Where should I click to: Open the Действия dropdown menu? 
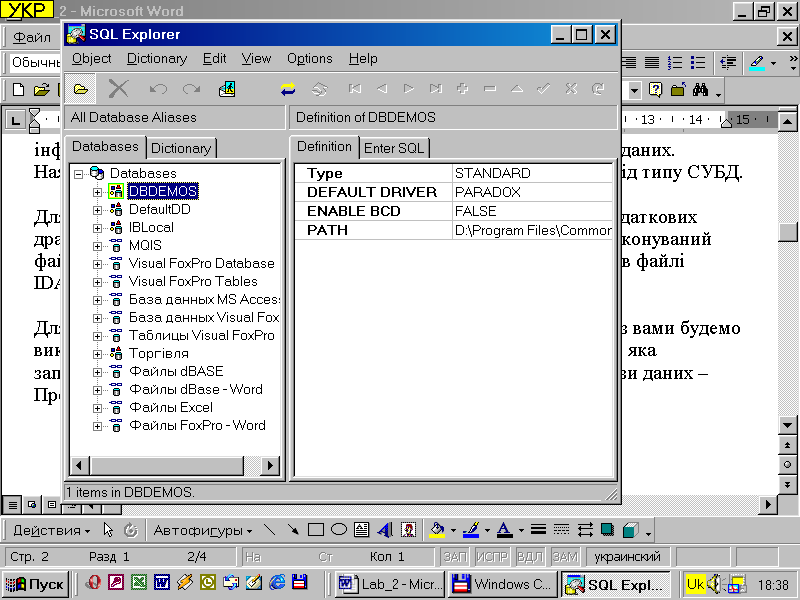(x=52, y=531)
